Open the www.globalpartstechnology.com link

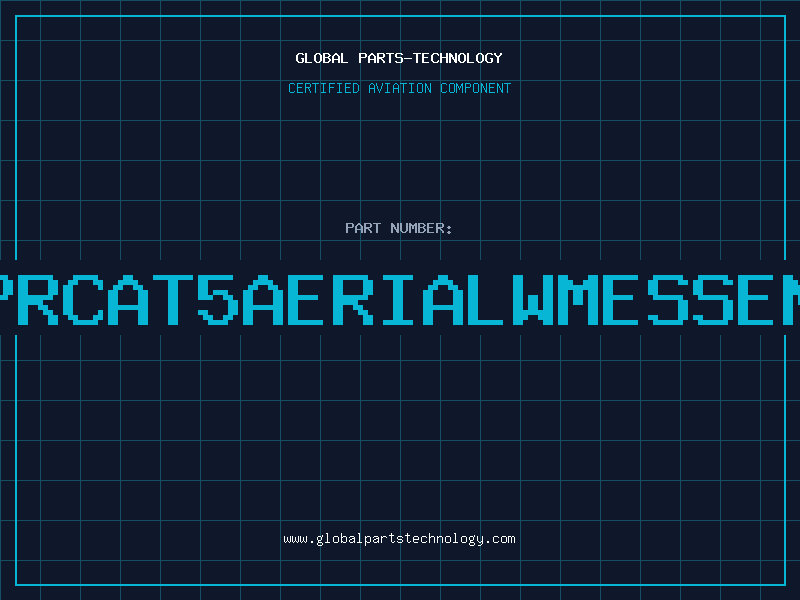[x=399, y=539]
